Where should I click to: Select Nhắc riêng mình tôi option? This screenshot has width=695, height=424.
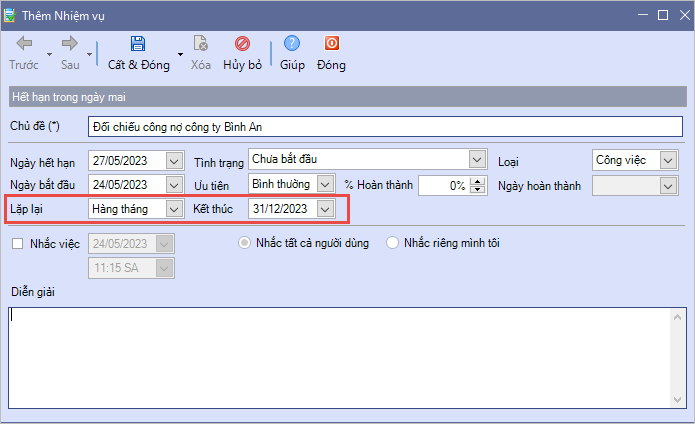coord(392,243)
